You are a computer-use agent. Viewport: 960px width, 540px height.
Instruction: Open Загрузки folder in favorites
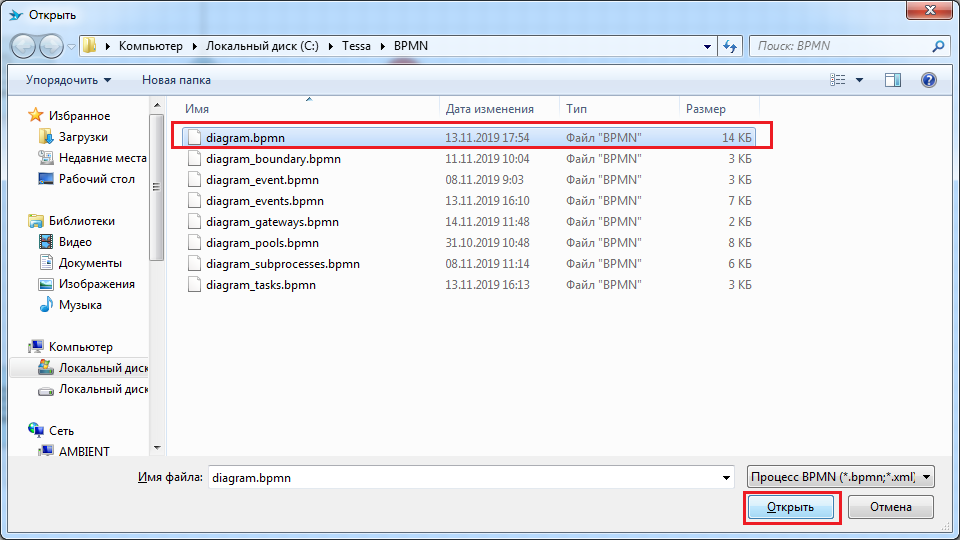pos(83,137)
